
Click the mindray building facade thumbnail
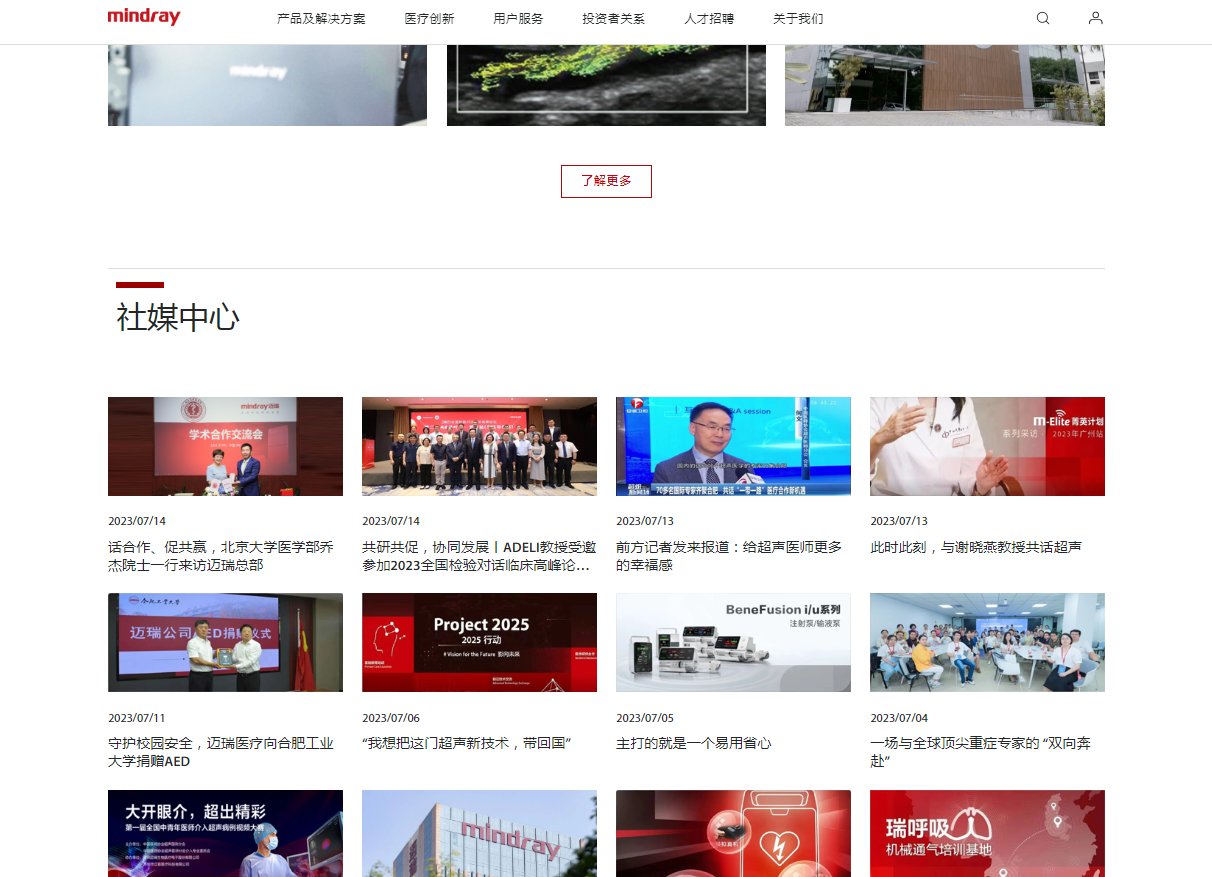[479, 833]
